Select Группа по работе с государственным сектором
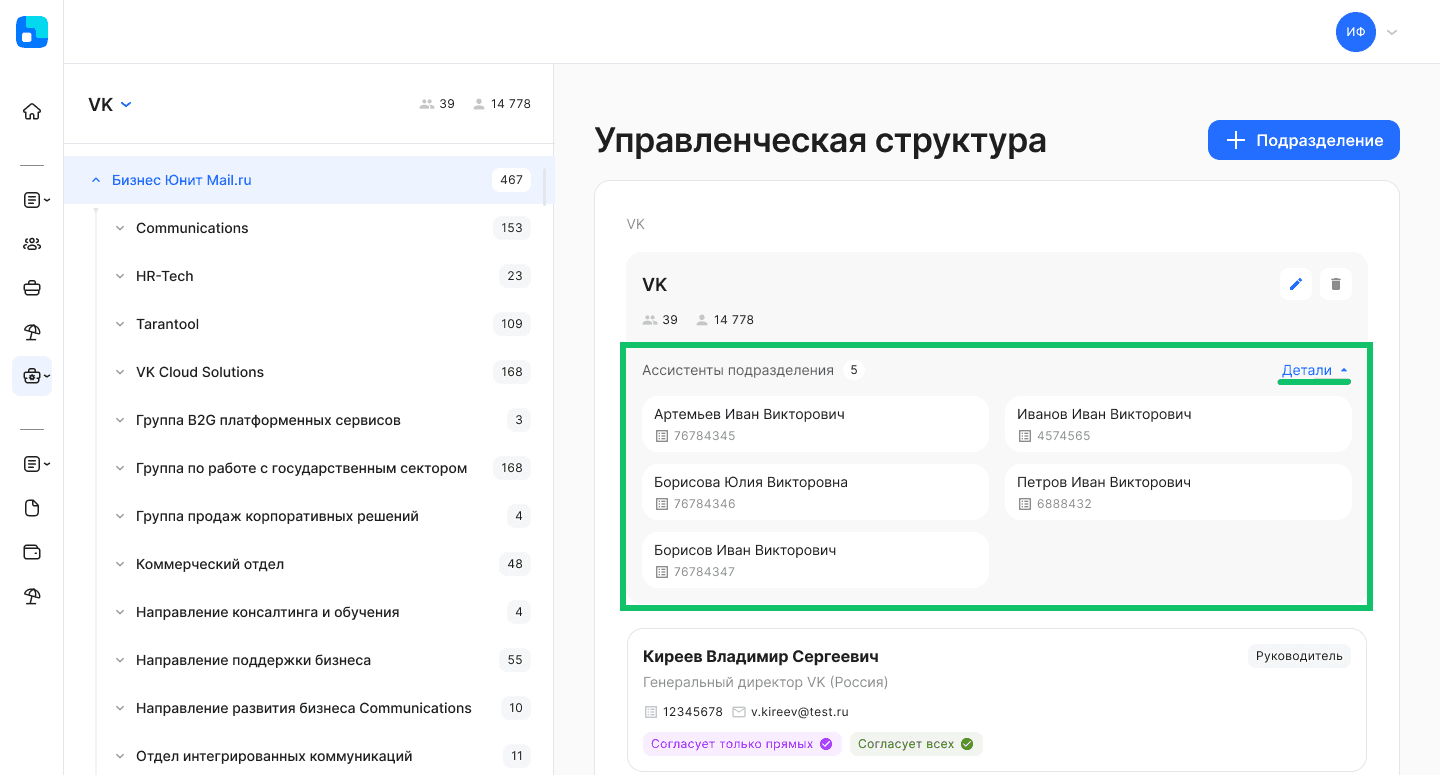1440x775 pixels. [301, 468]
